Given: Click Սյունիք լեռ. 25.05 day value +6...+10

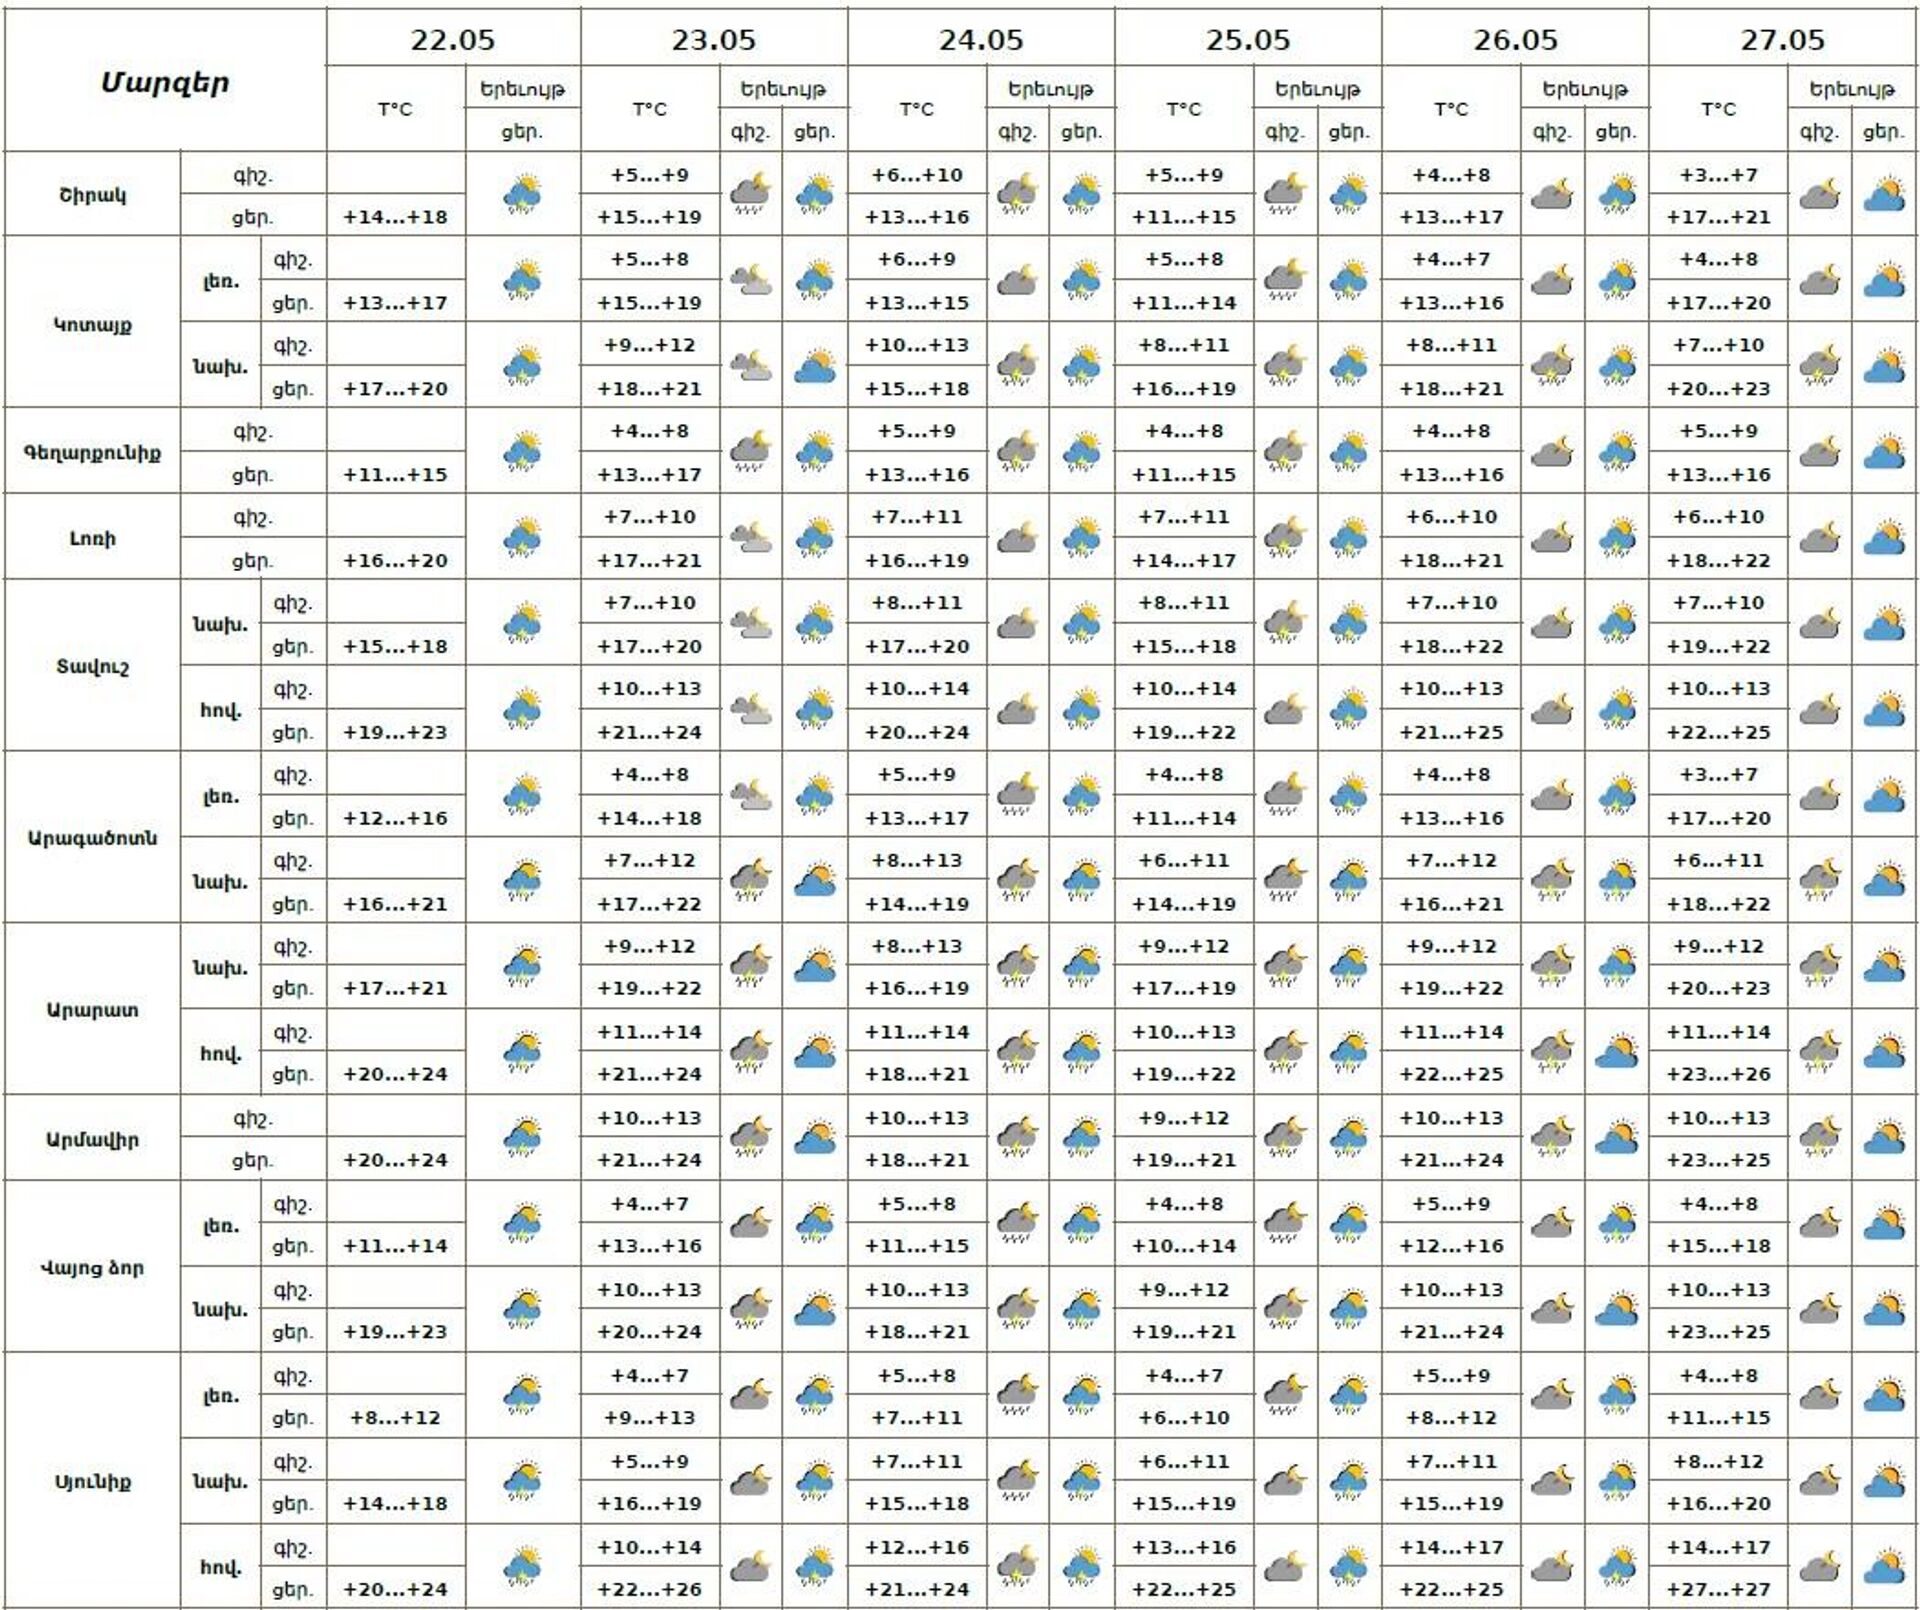Looking at the screenshot, I should tap(1184, 1417).
